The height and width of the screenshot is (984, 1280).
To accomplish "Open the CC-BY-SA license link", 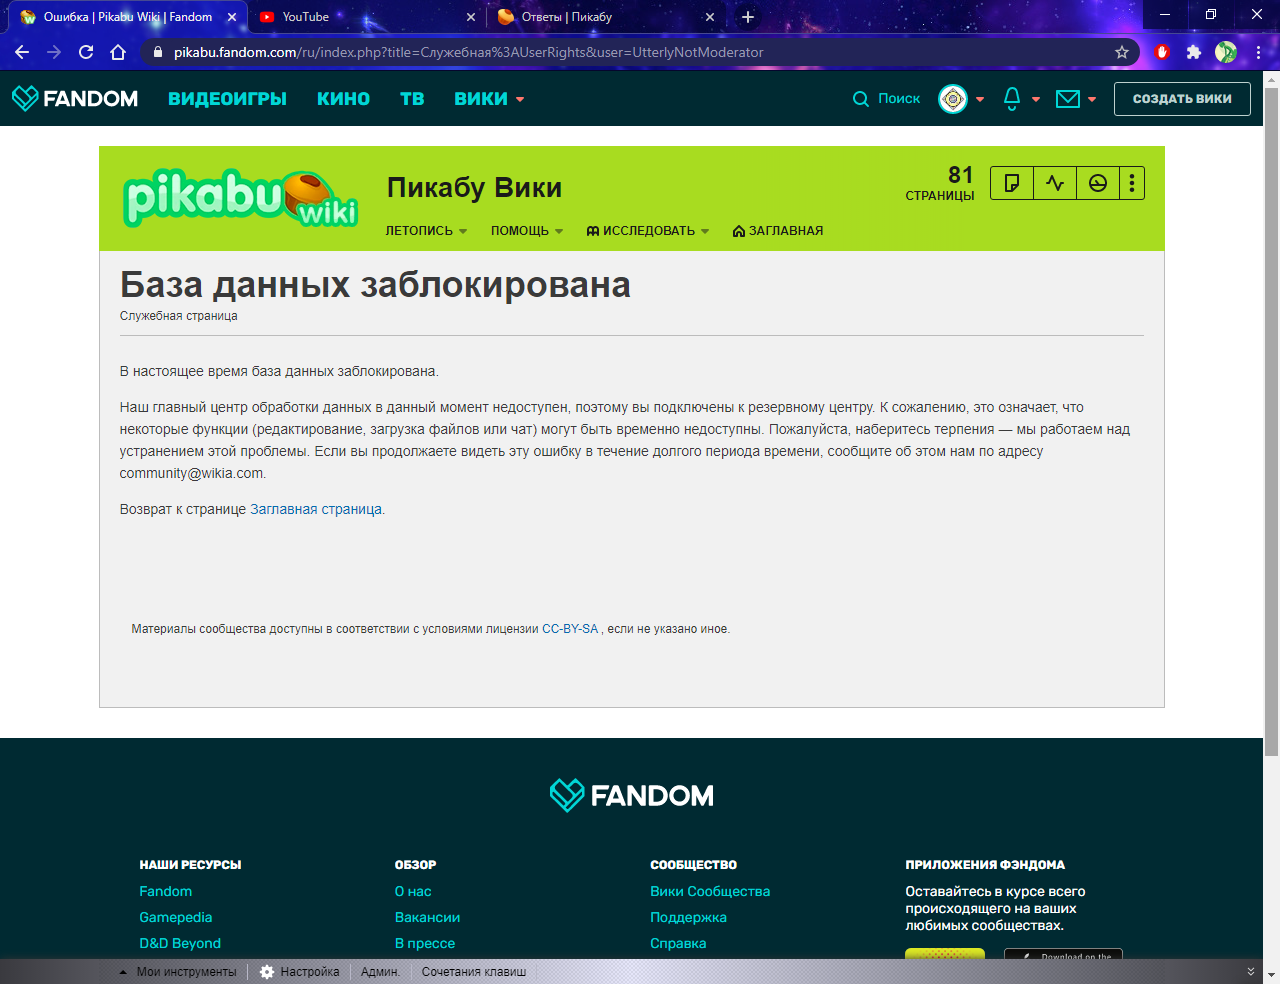I will coord(570,629).
